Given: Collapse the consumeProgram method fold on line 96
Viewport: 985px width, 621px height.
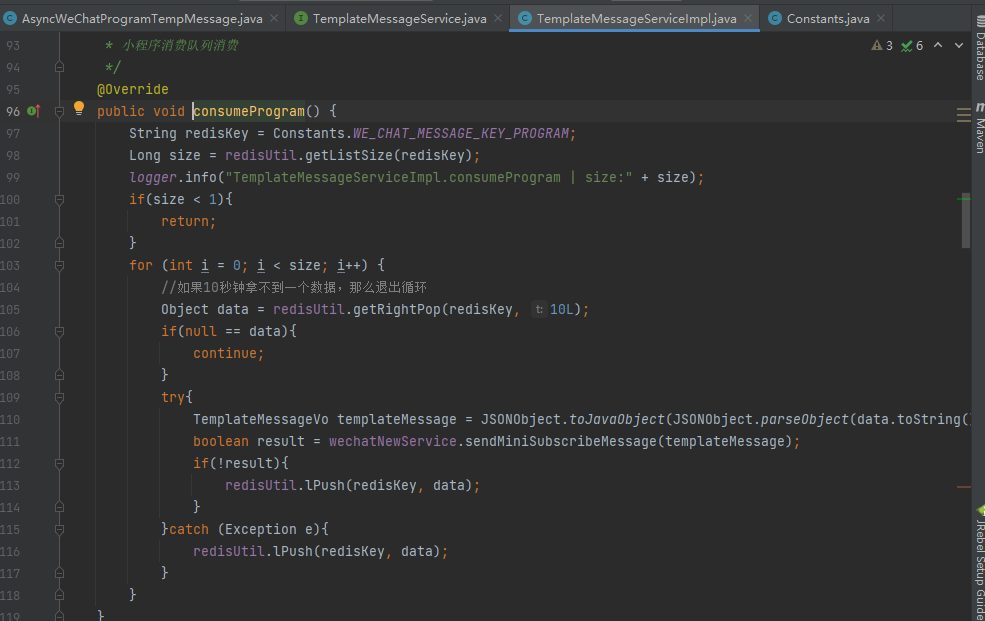Looking at the screenshot, I should click(59, 112).
